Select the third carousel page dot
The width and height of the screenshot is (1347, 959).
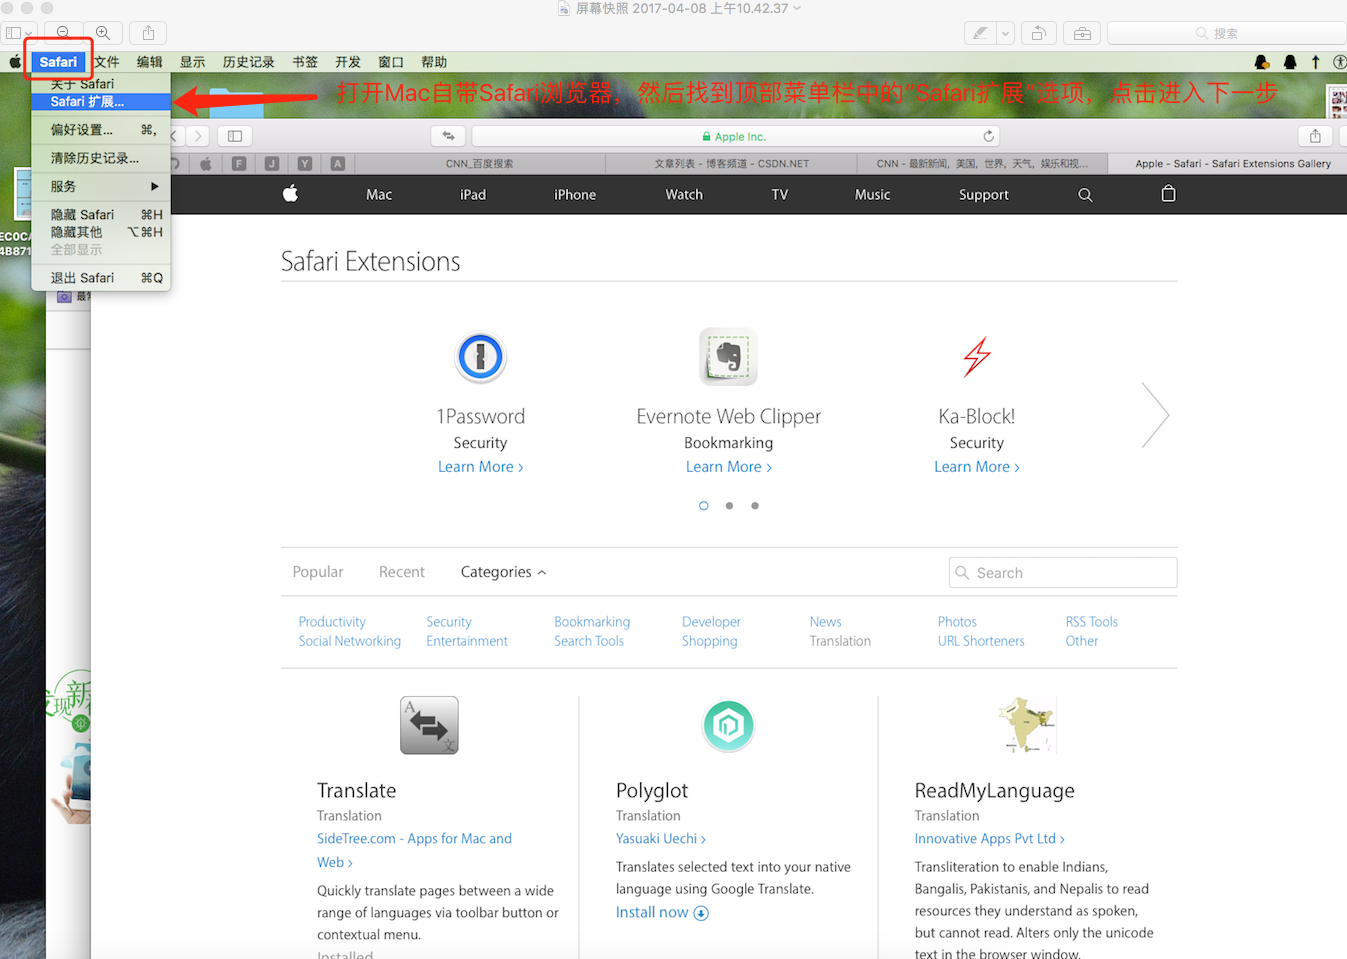pos(755,506)
